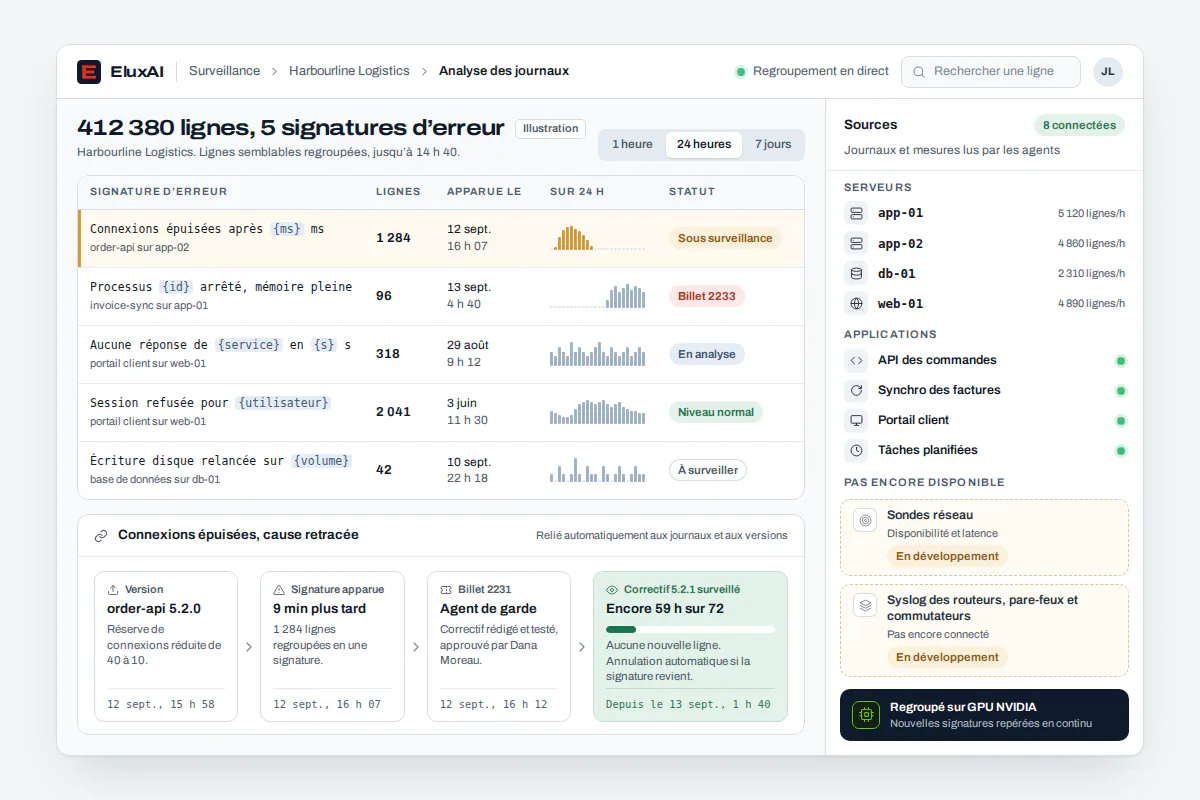Click the web-01 globe icon
This screenshot has height=800, width=1200.
855,303
